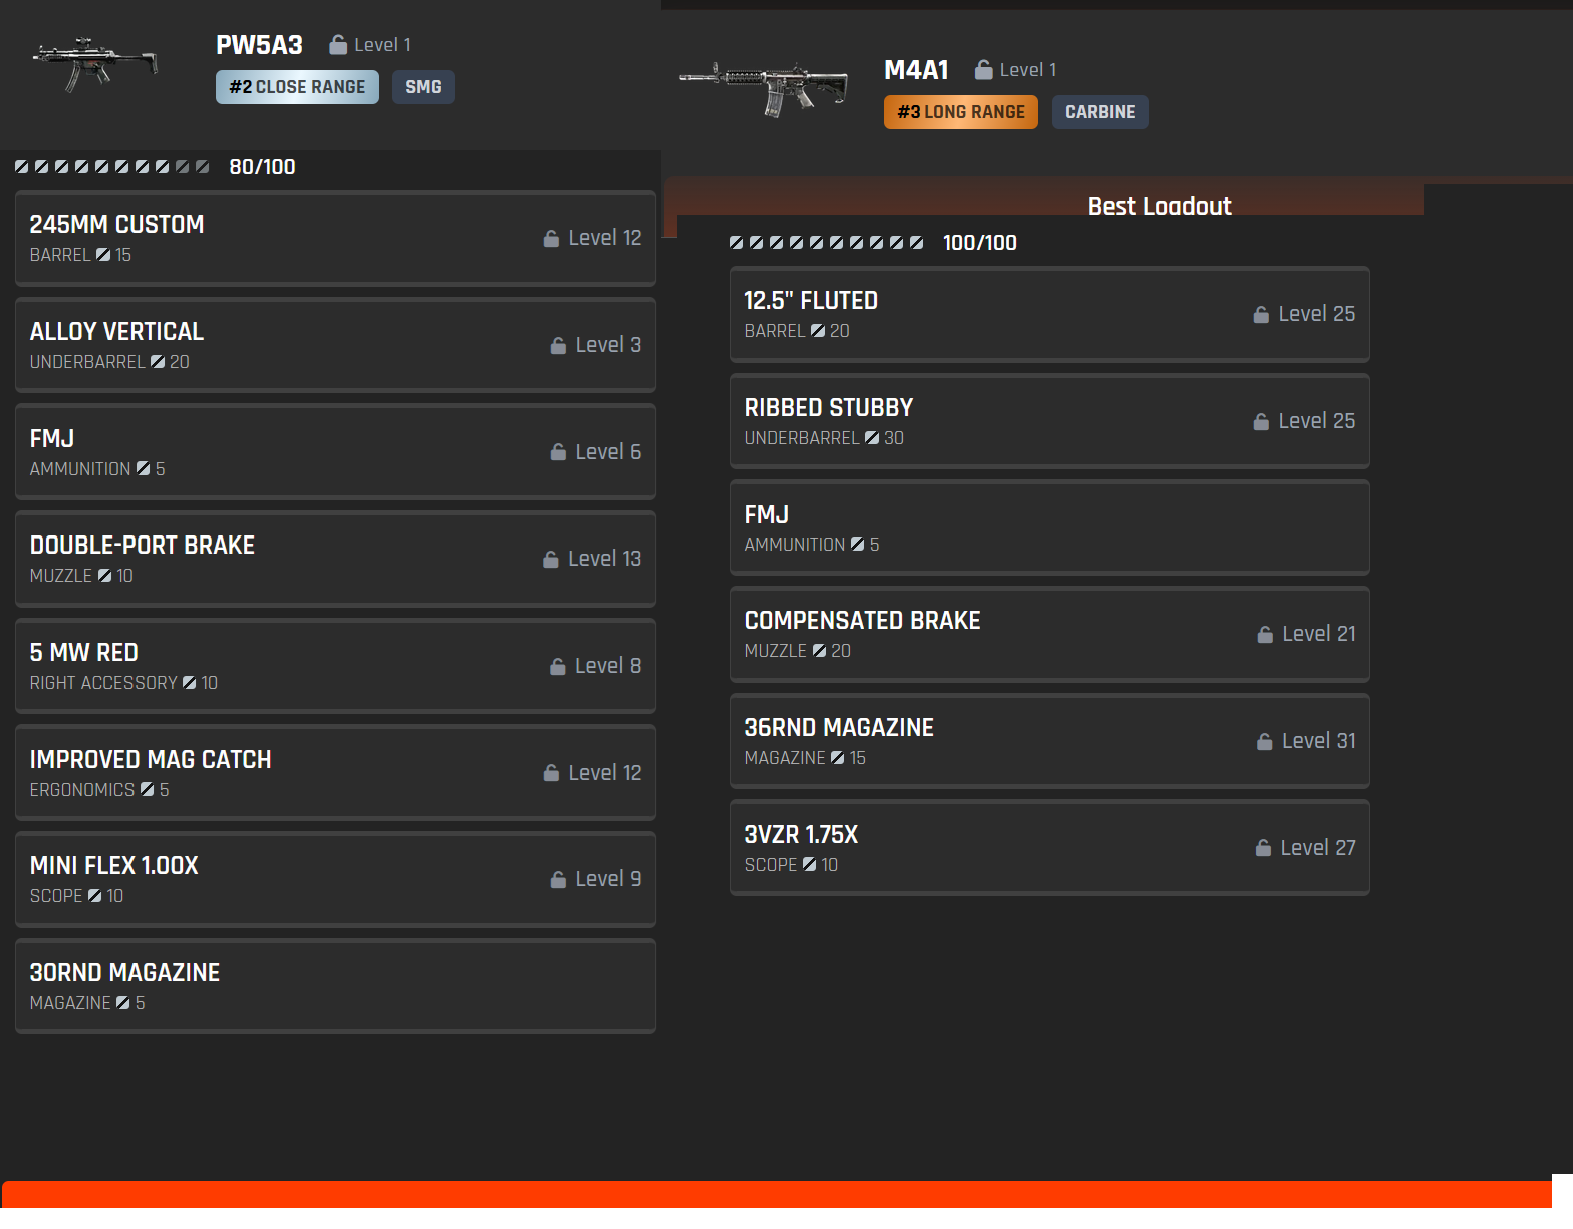
Task: Click the tuning icon next to UNDERBARREL 20
Action: 158,362
